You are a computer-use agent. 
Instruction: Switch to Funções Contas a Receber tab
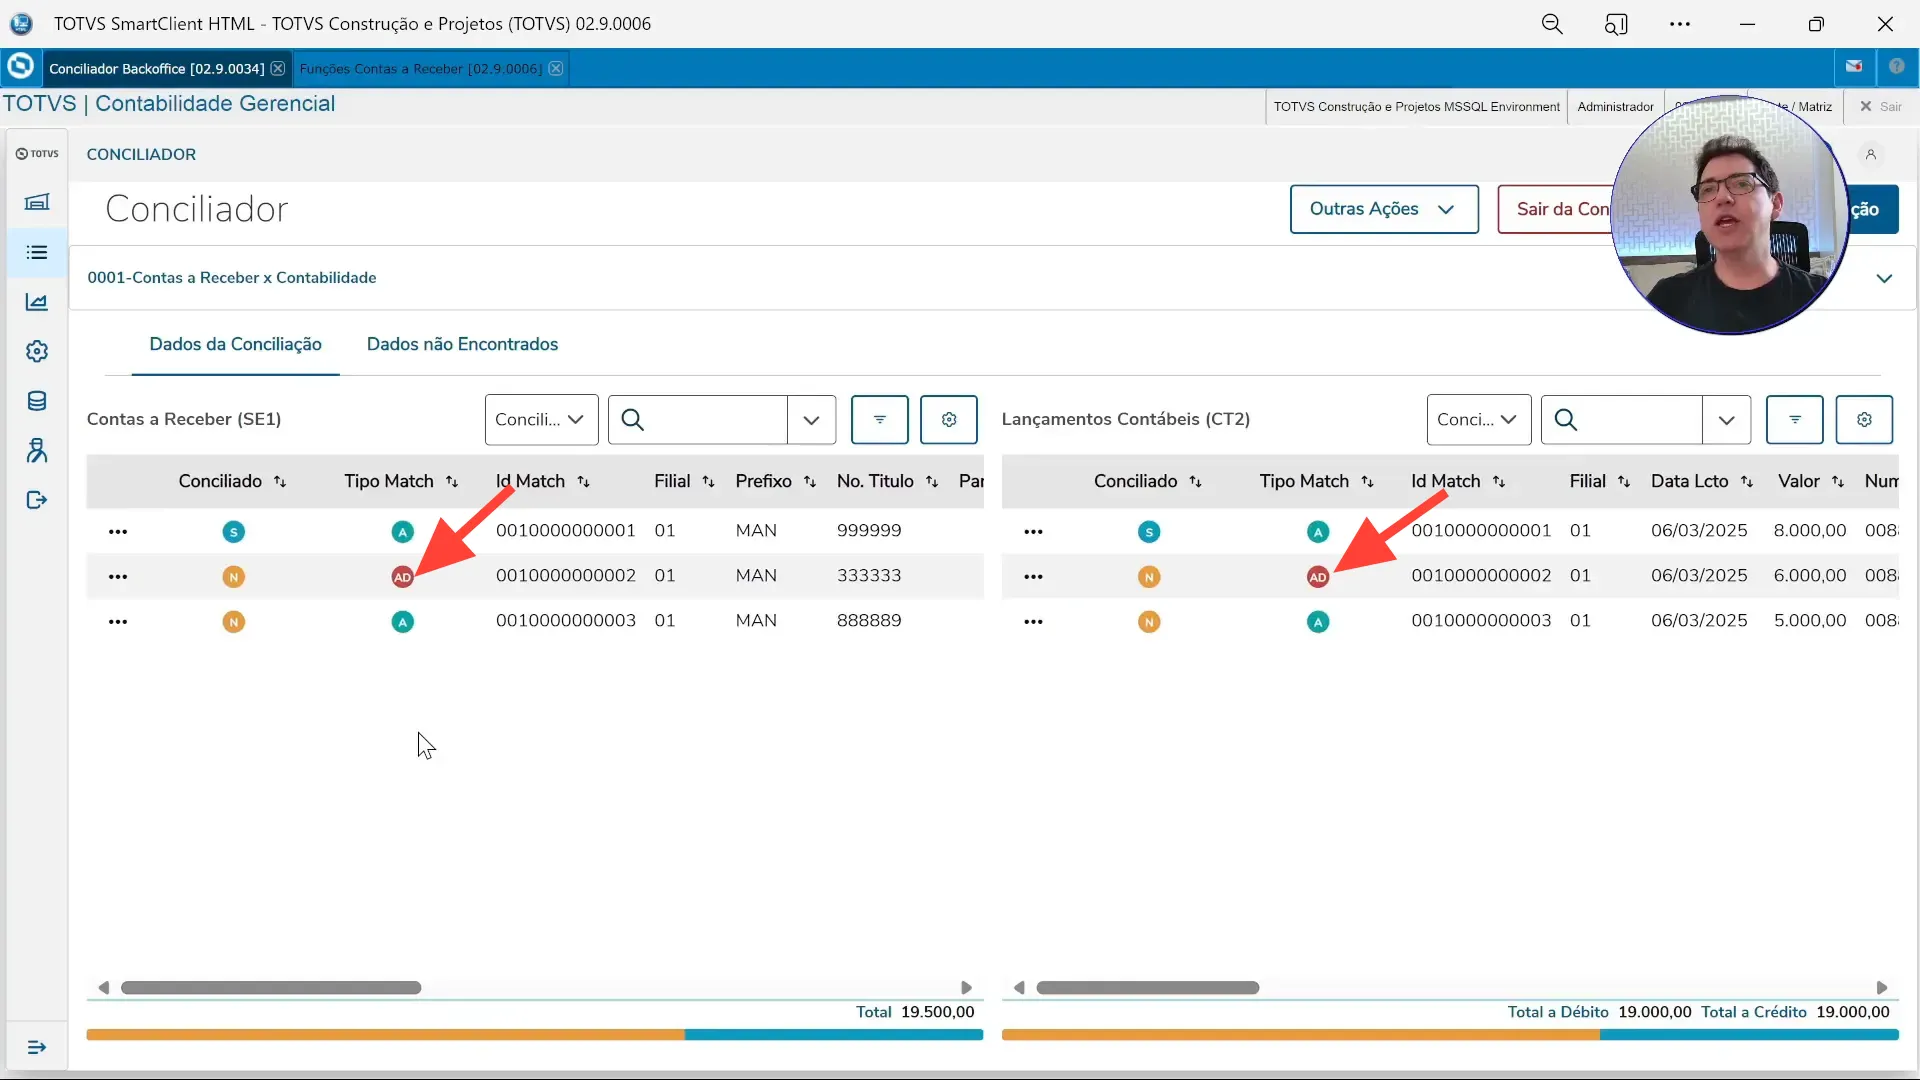click(420, 69)
